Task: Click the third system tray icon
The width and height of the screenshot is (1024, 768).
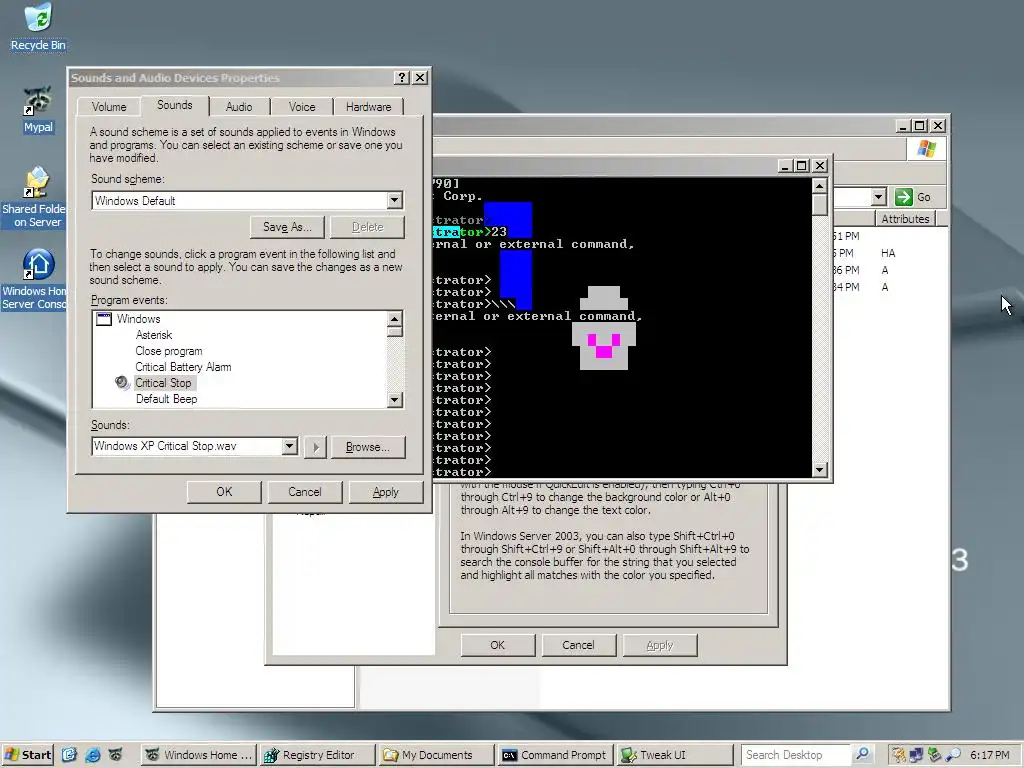Action: click(x=935, y=754)
